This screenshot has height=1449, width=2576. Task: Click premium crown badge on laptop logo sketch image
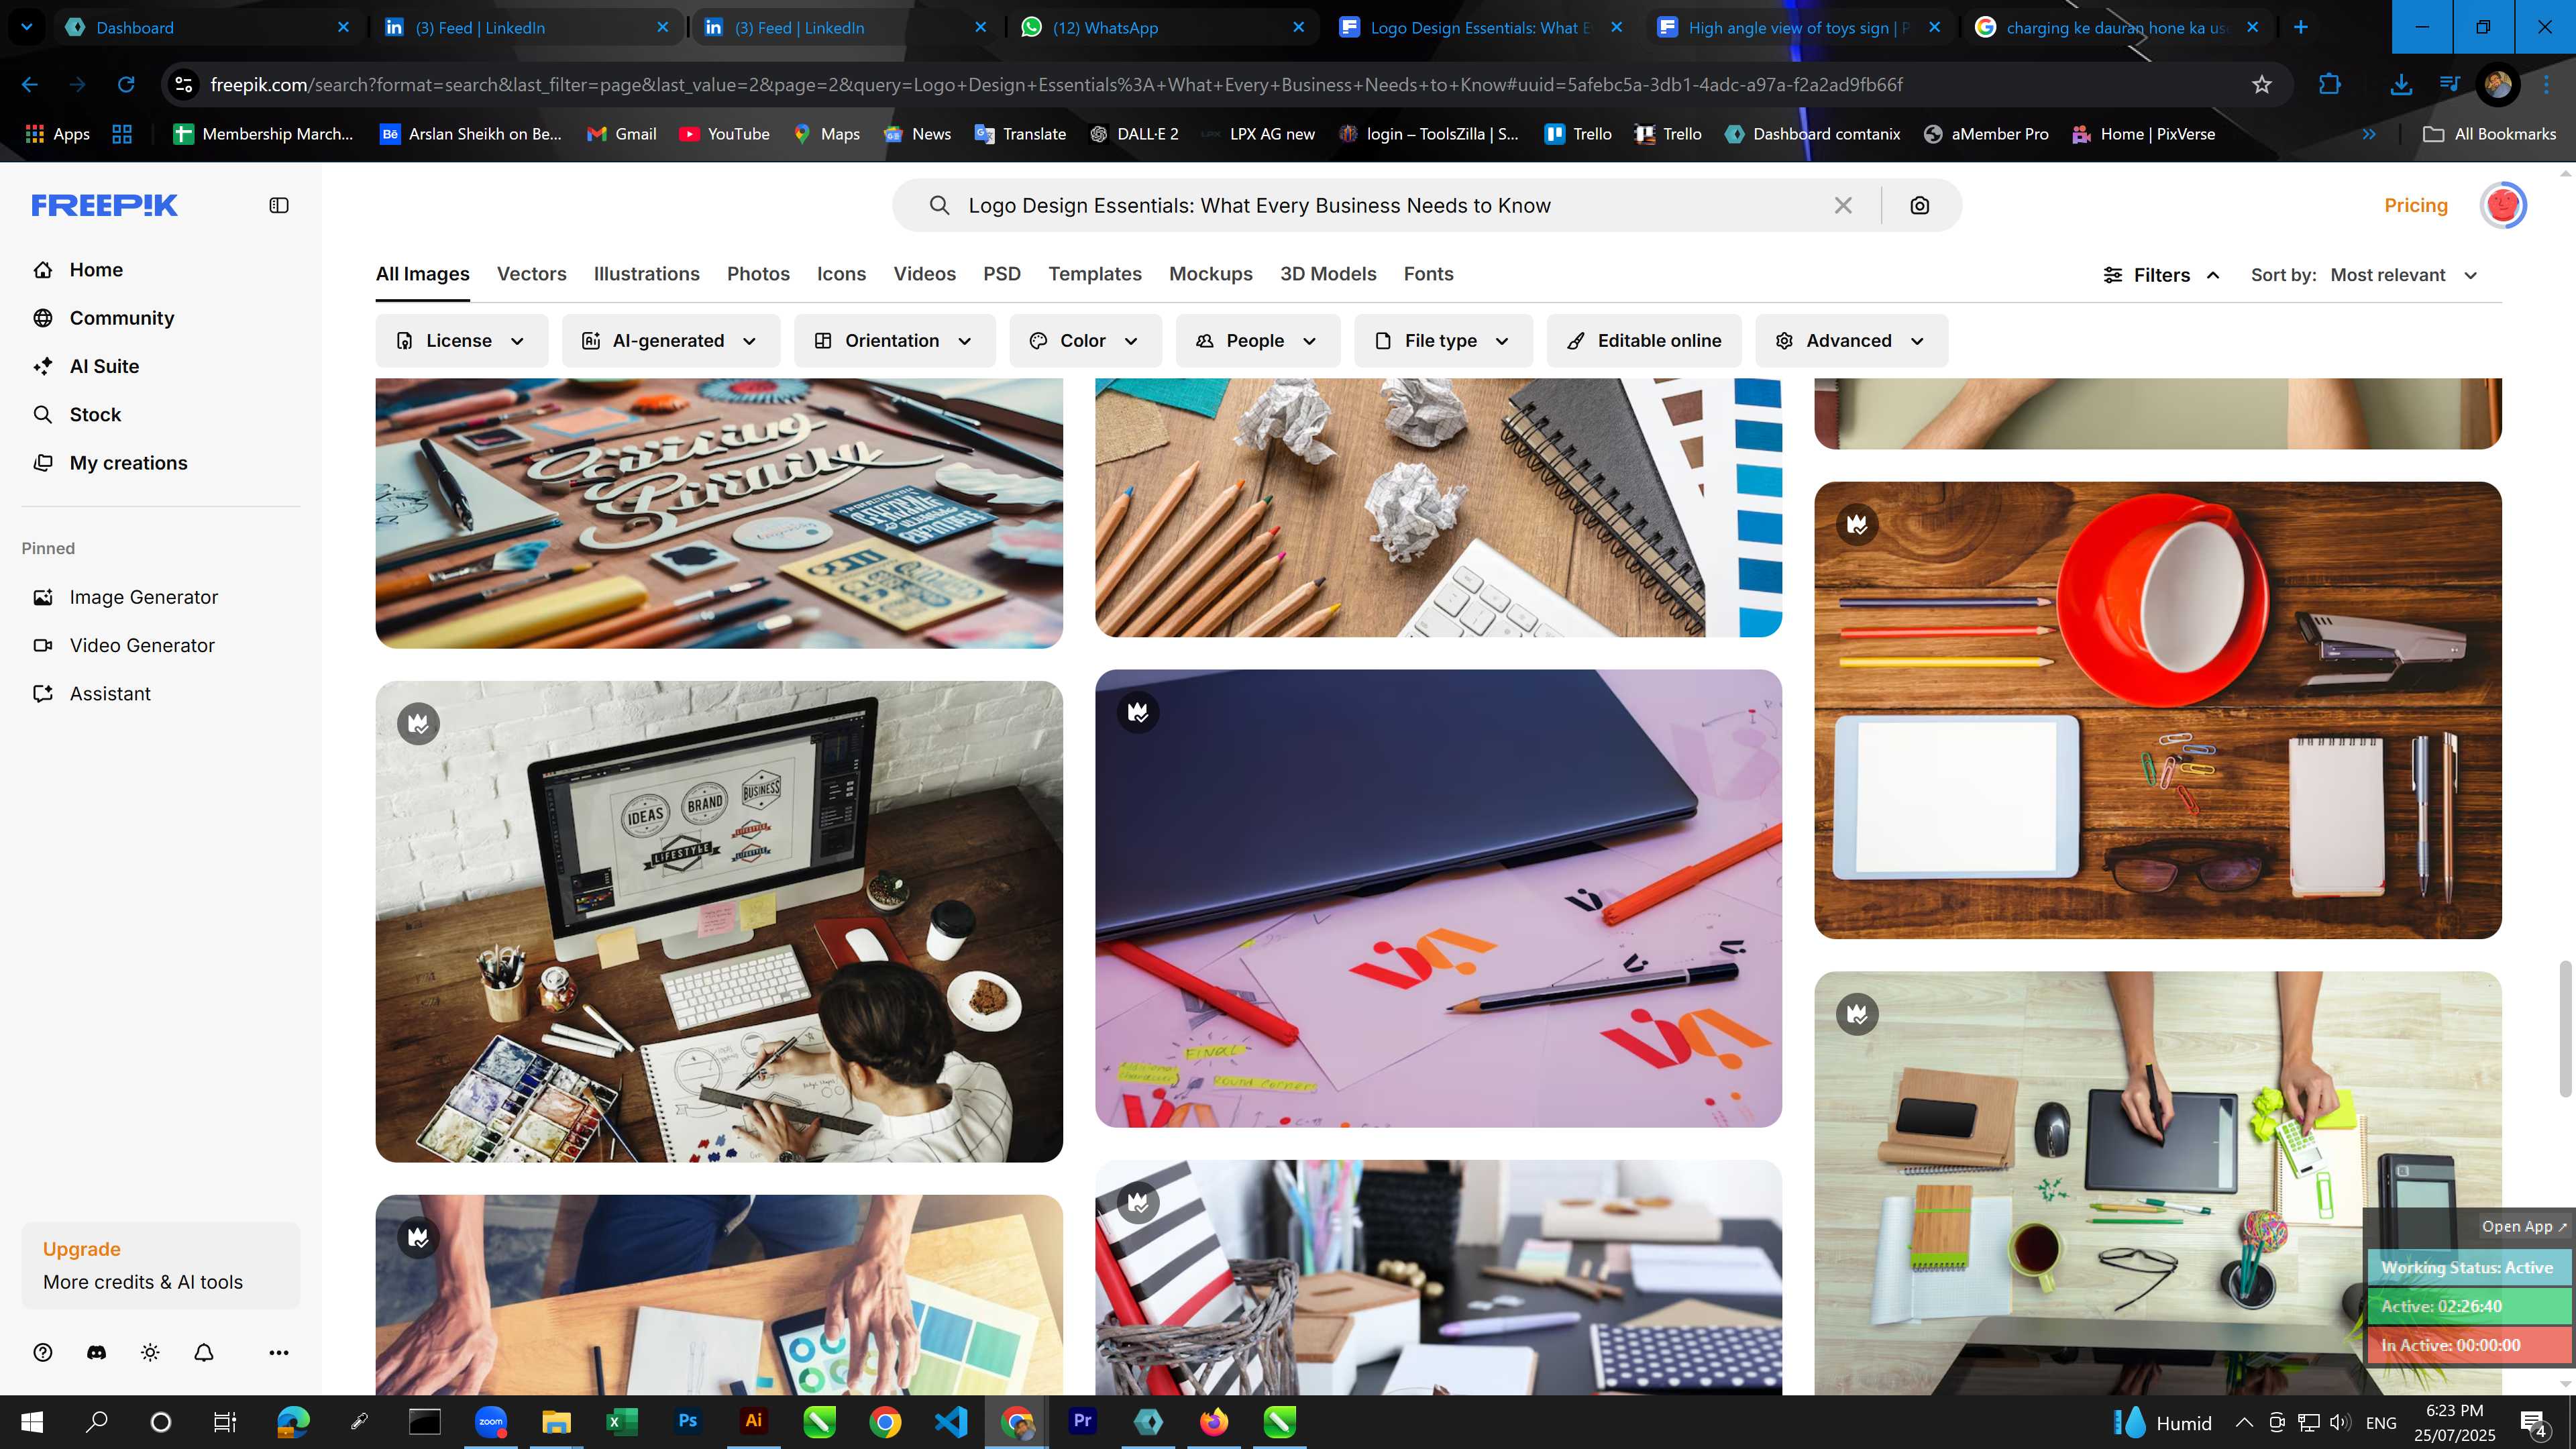point(1138,712)
